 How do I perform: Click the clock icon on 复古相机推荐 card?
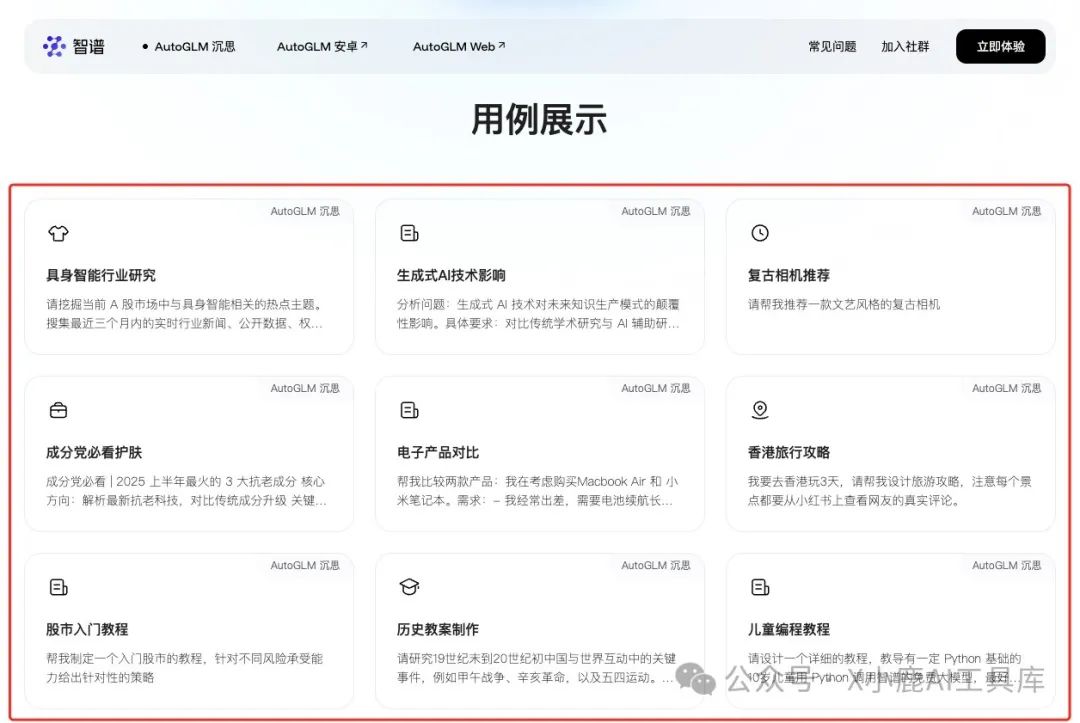tap(760, 233)
